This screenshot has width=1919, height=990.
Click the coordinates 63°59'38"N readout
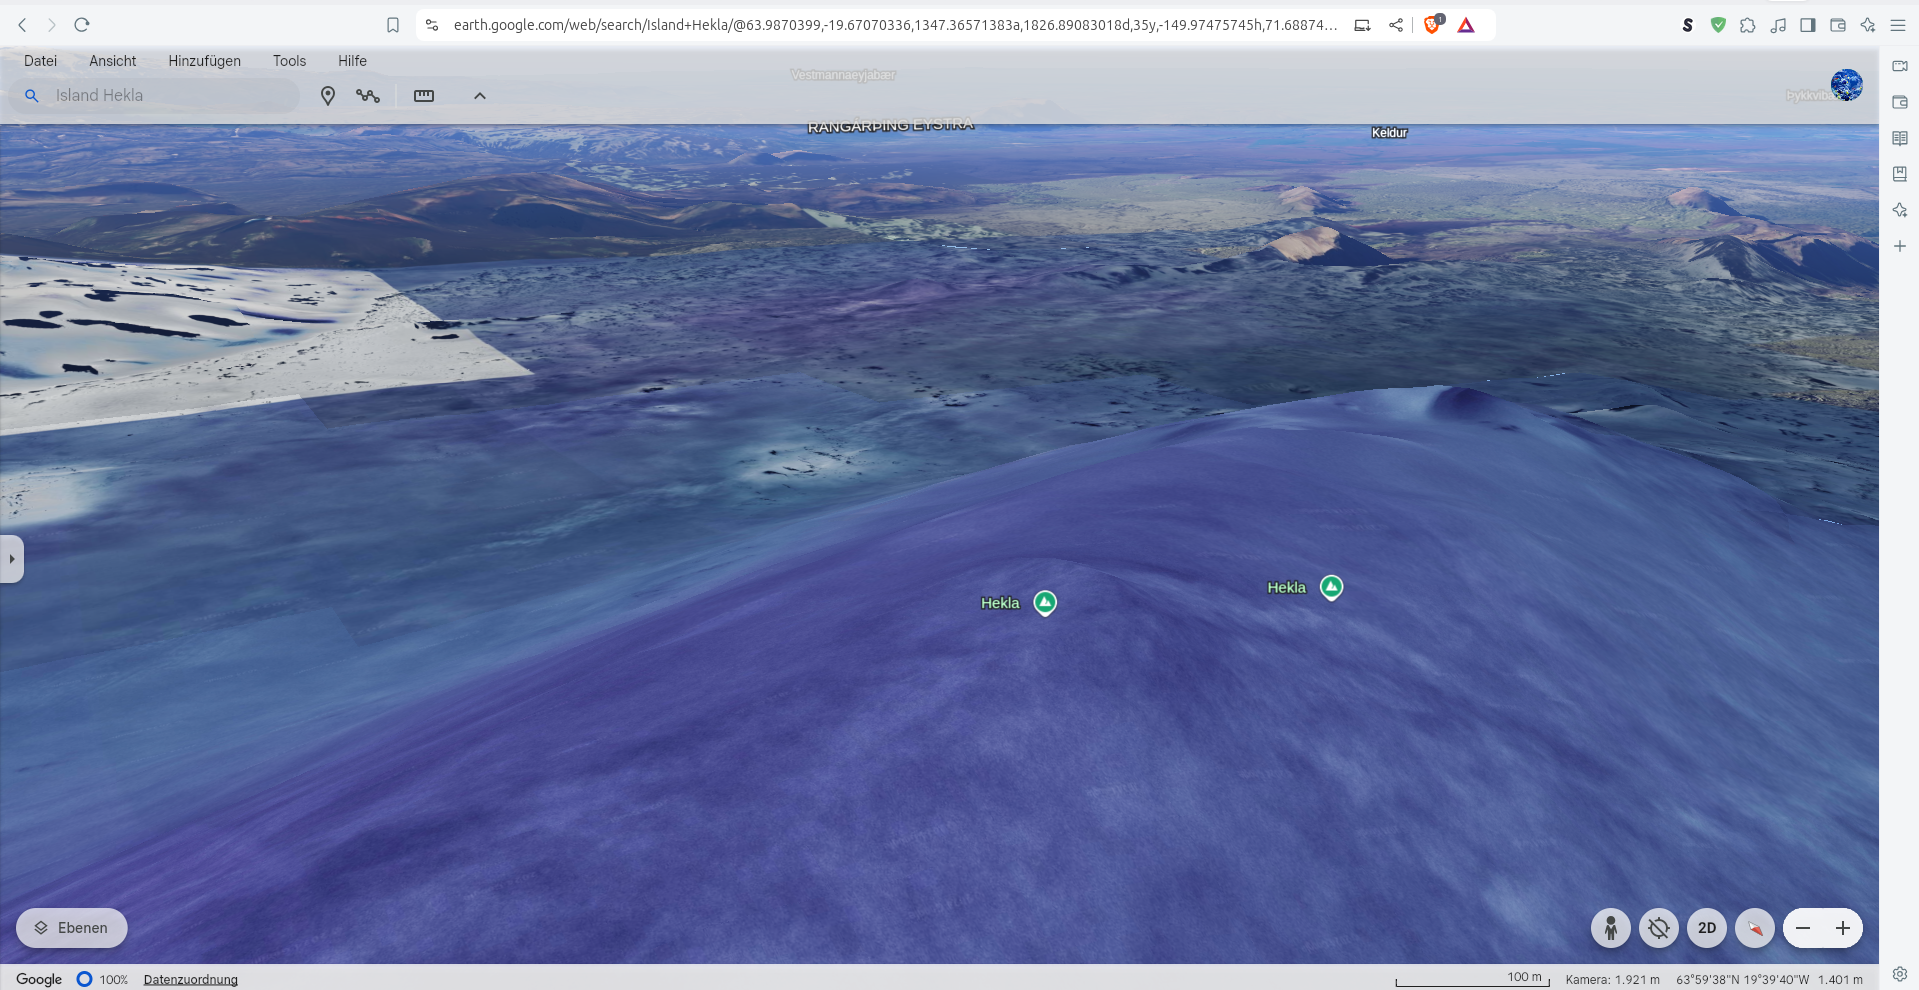[1742, 980]
